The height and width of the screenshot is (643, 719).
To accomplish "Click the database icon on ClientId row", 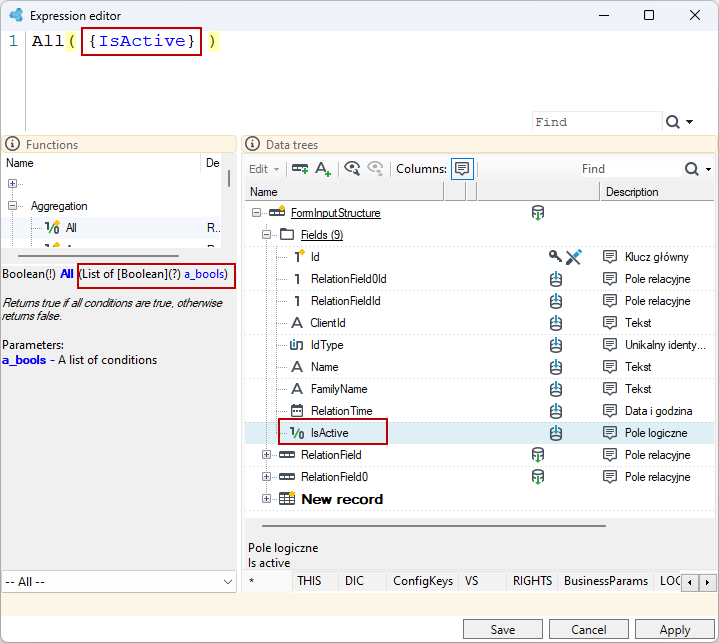I will pos(556,323).
